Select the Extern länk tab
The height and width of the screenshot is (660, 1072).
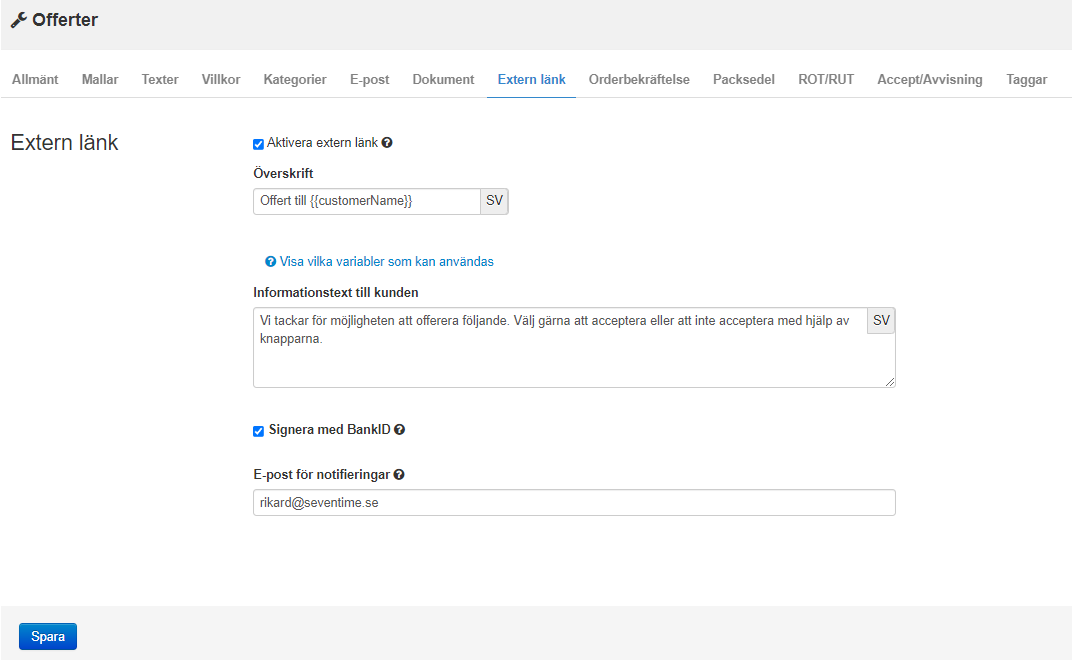click(531, 79)
